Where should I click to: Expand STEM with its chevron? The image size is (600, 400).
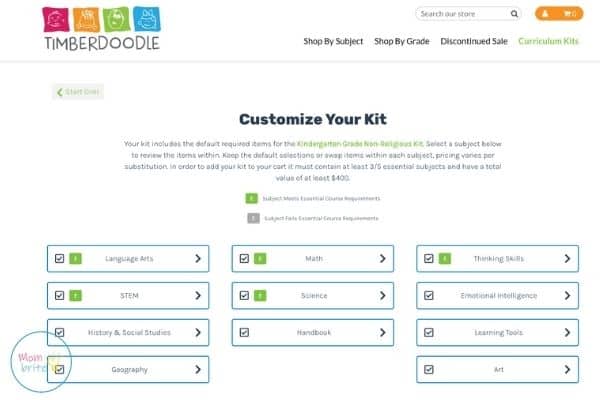pyautogui.click(x=198, y=296)
